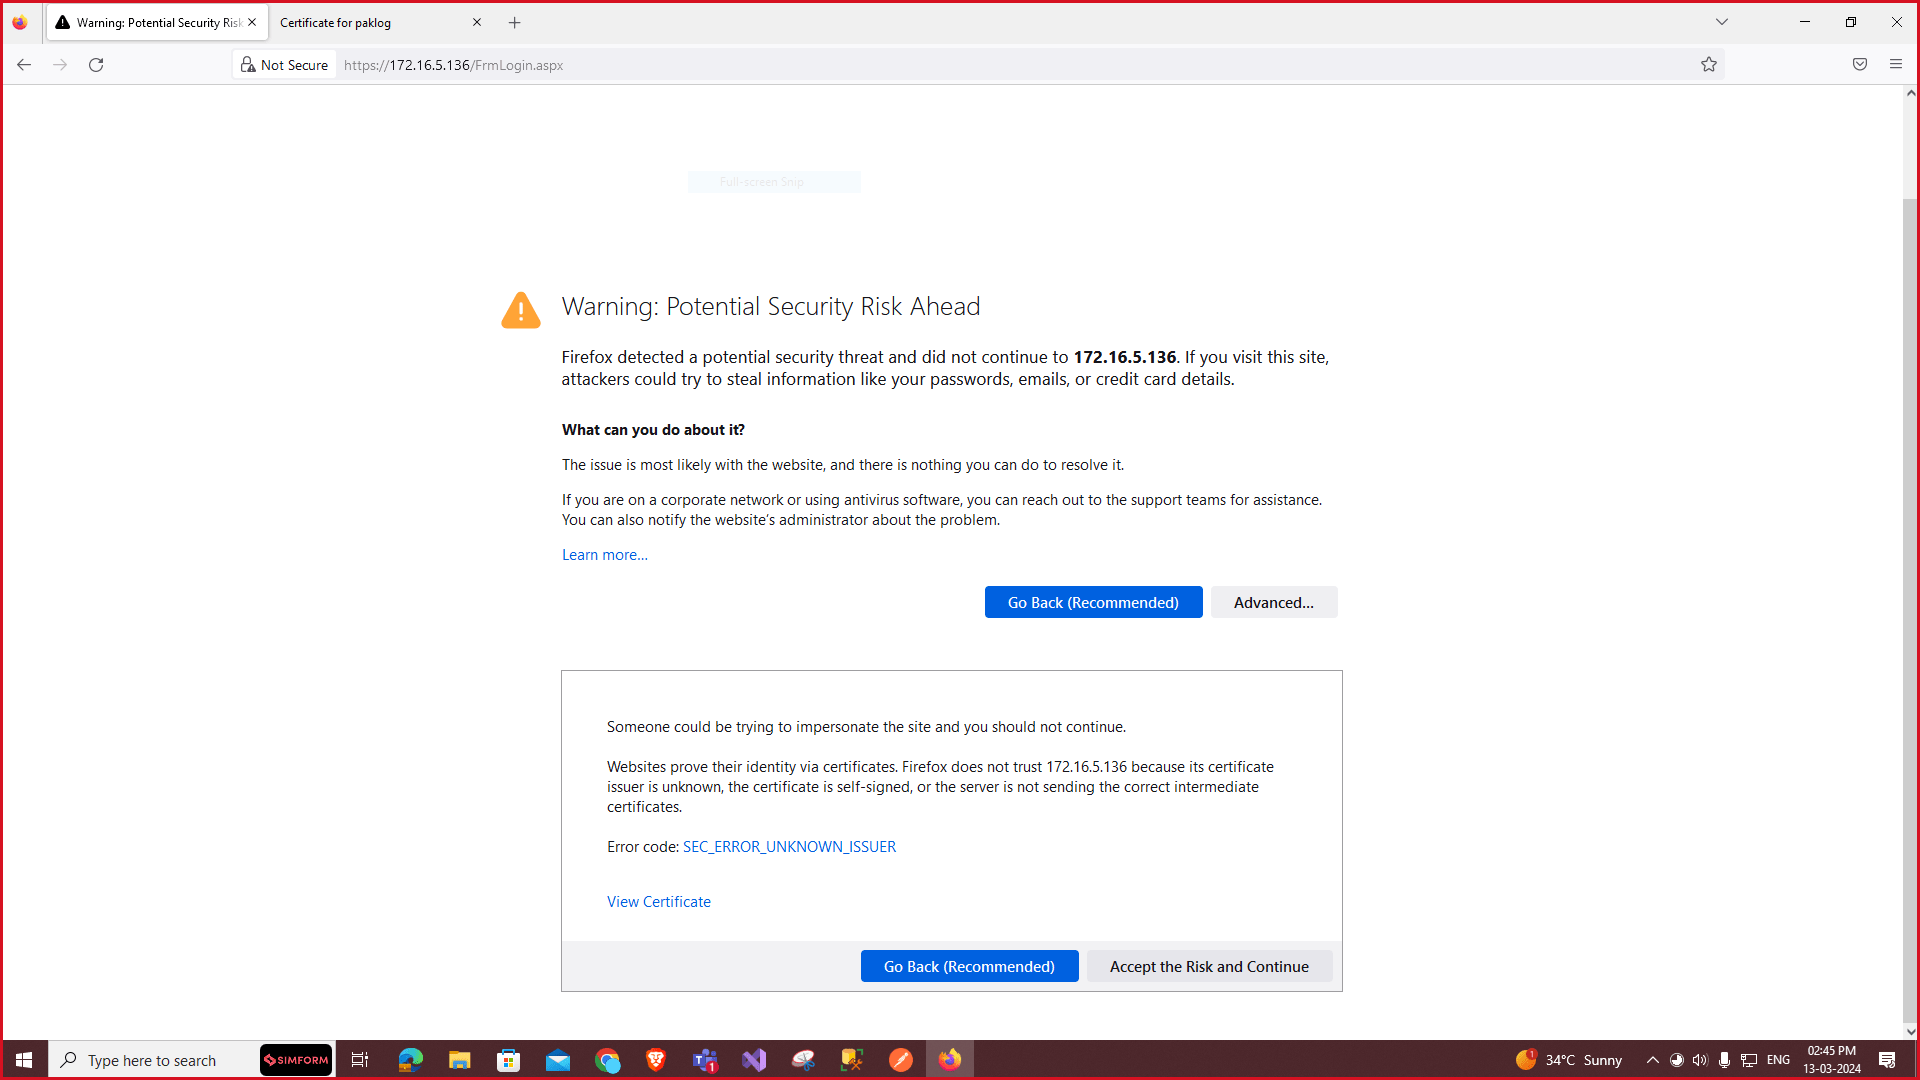Click Accept the Risk and Continue
The height and width of the screenshot is (1080, 1920).
tap(1209, 966)
